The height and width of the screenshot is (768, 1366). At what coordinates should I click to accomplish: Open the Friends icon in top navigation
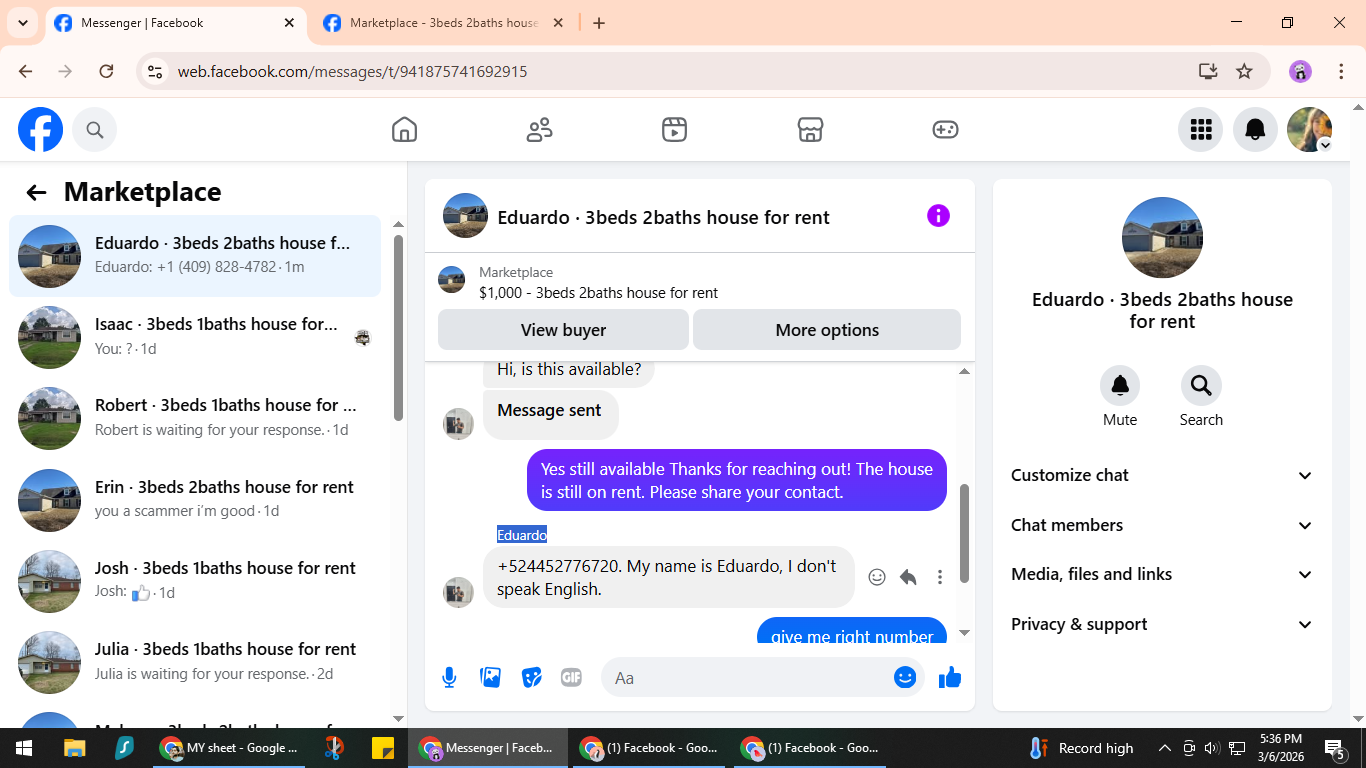click(x=540, y=130)
